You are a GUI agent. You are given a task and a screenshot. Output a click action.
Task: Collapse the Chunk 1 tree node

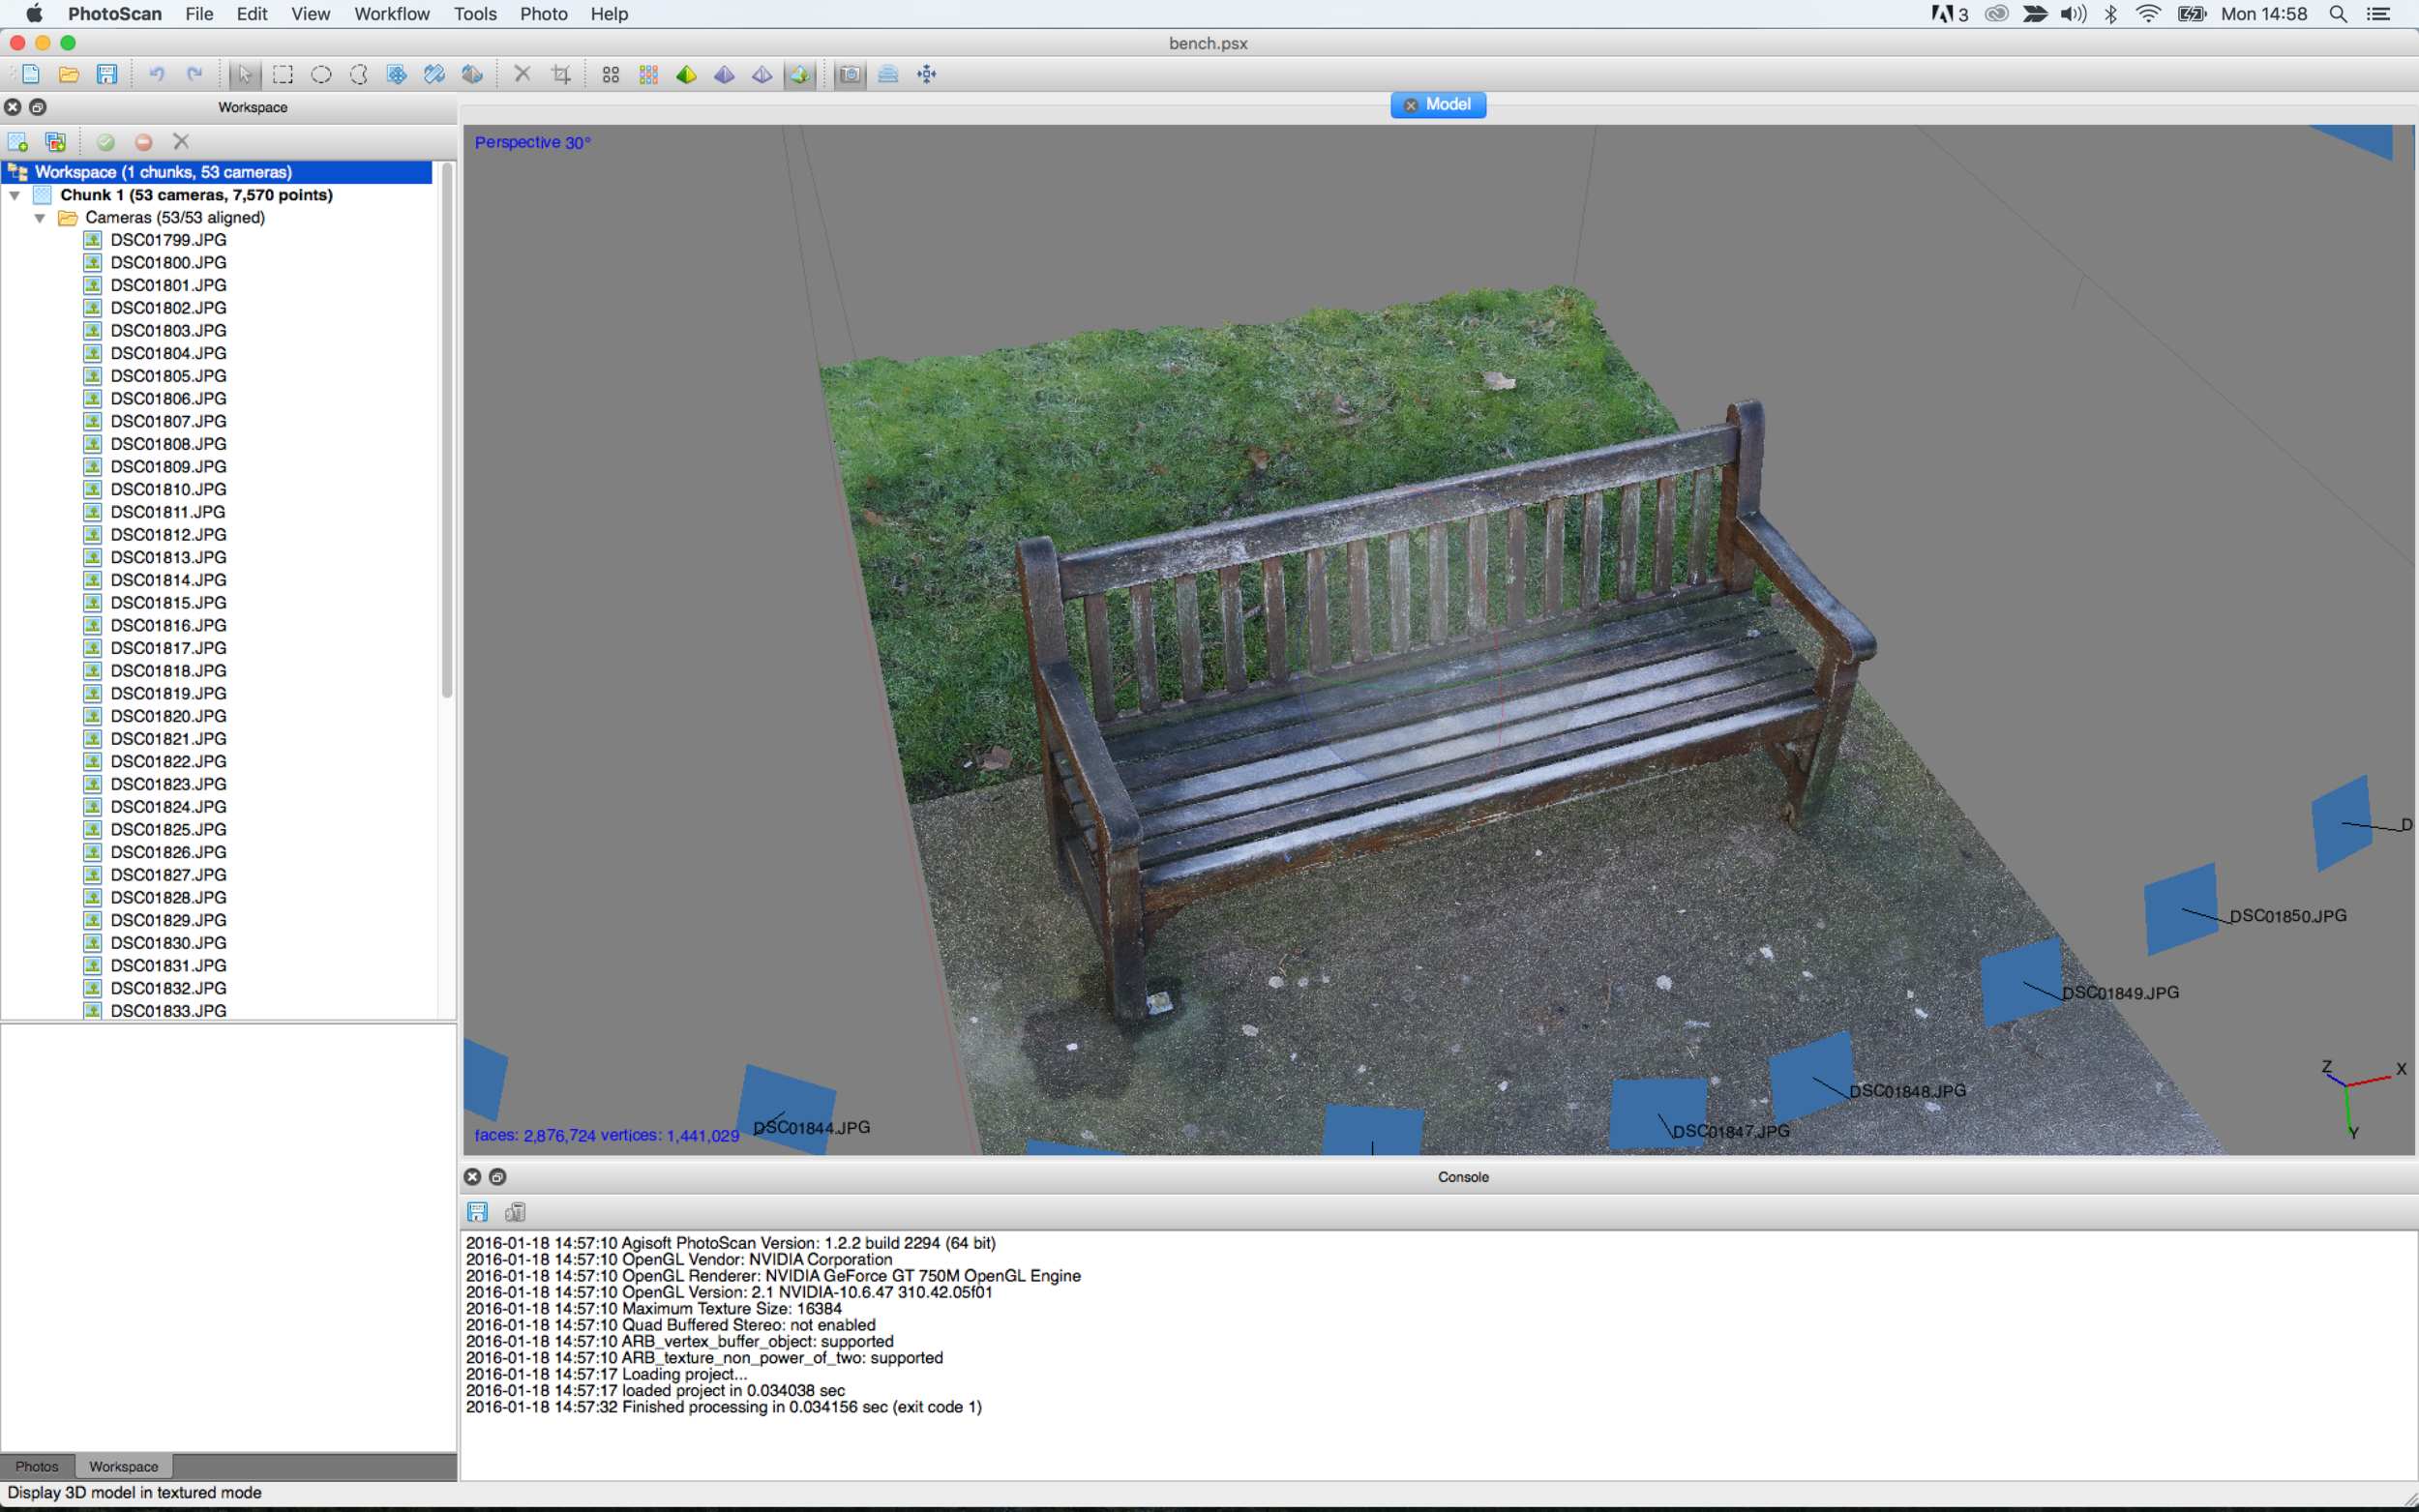point(15,195)
